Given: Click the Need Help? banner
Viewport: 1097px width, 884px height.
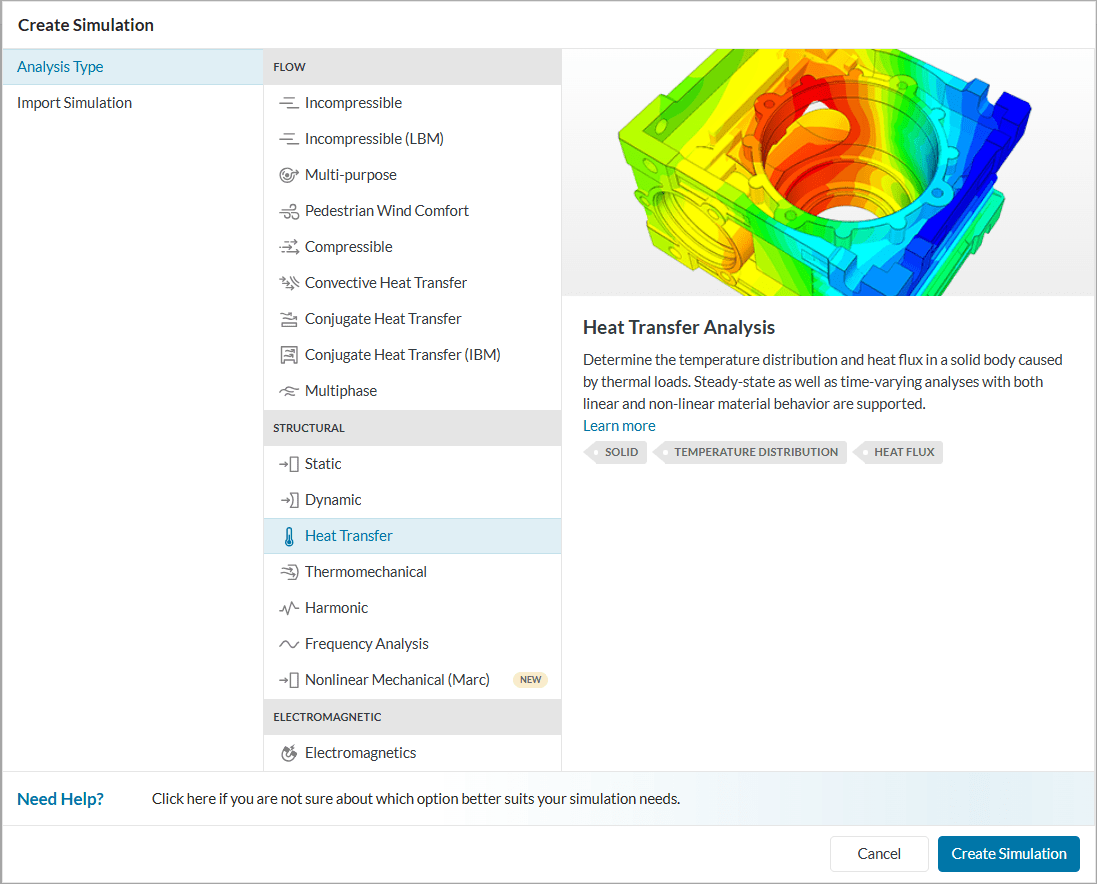Looking at the screenshot, I should 60,799.
